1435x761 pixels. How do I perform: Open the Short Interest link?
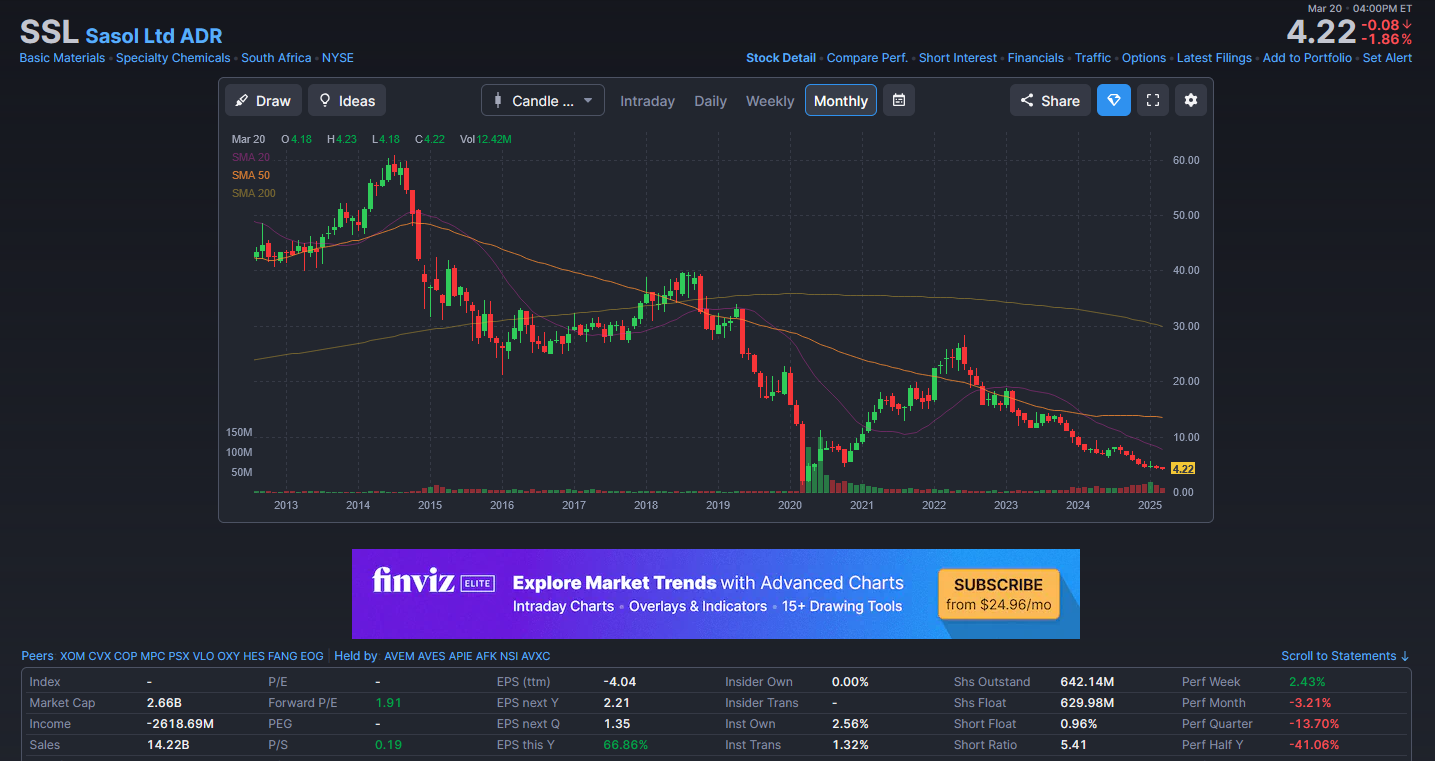coord(957,58)
